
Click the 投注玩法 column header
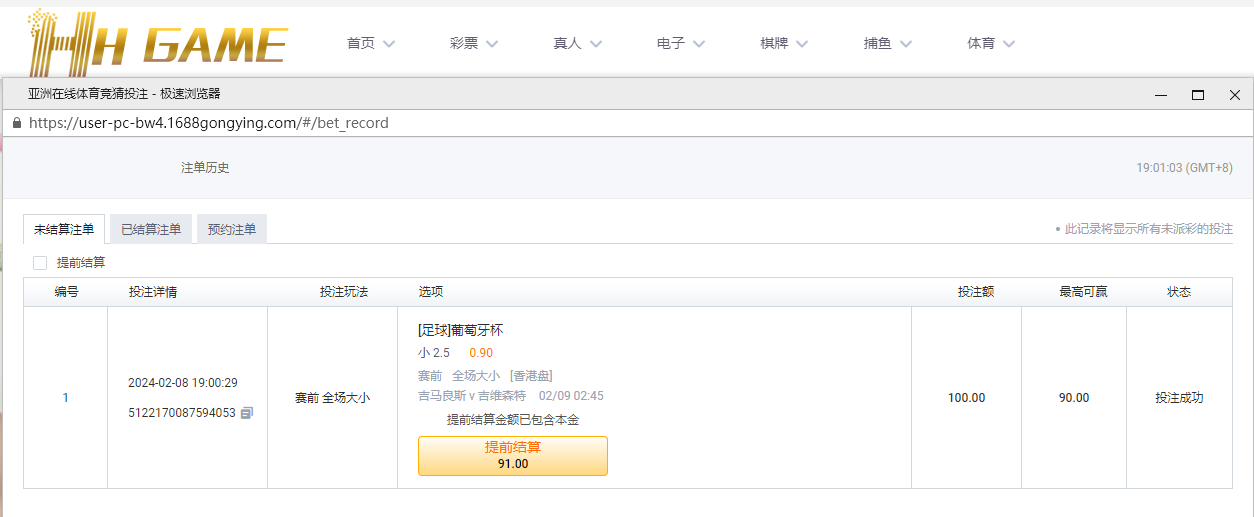click(x=344, y=292)
